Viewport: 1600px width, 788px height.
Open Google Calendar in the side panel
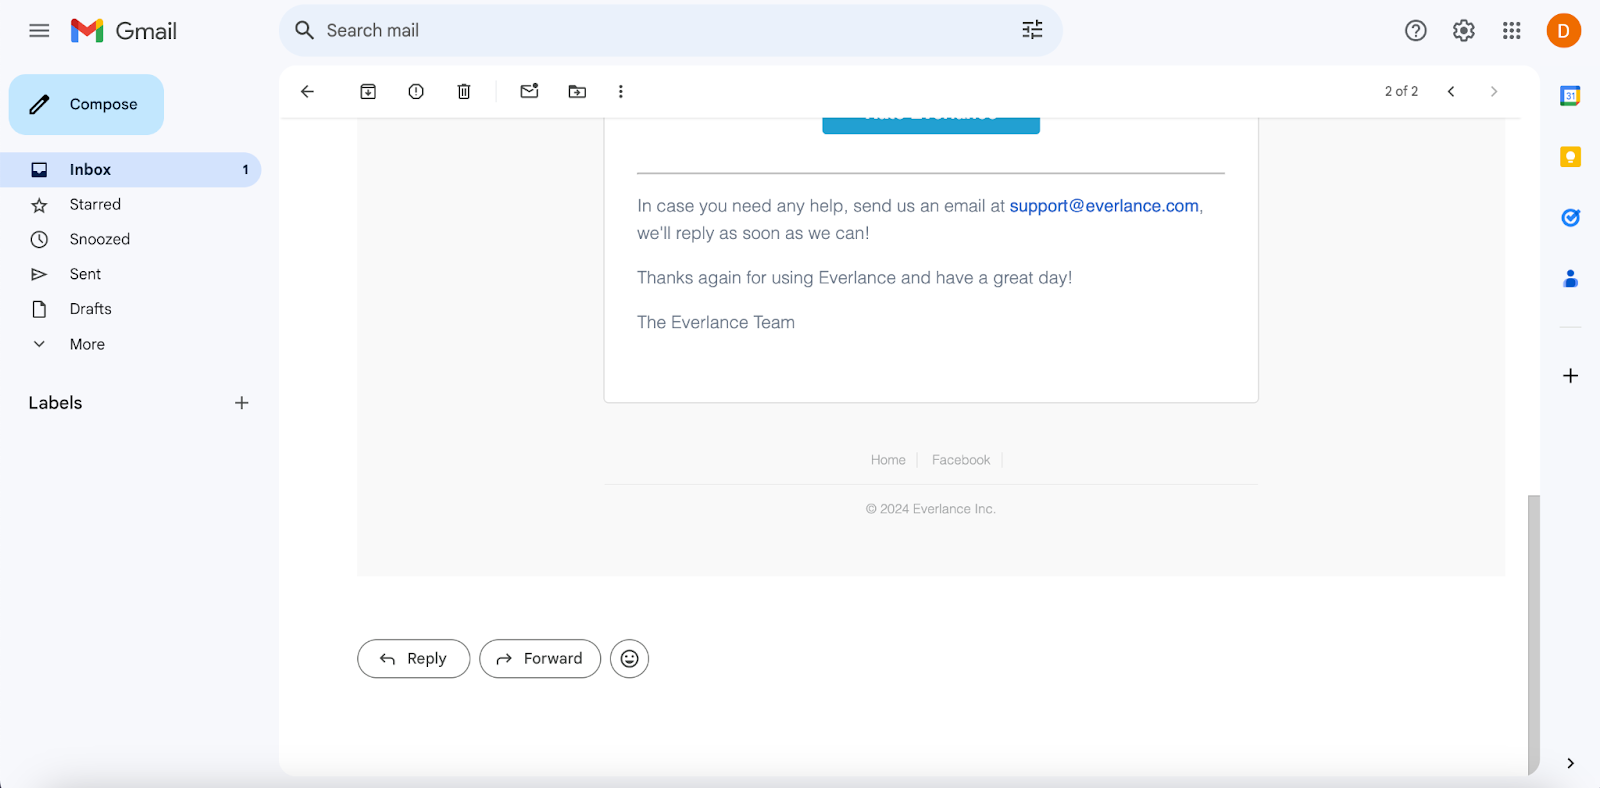pos(1570,96)
